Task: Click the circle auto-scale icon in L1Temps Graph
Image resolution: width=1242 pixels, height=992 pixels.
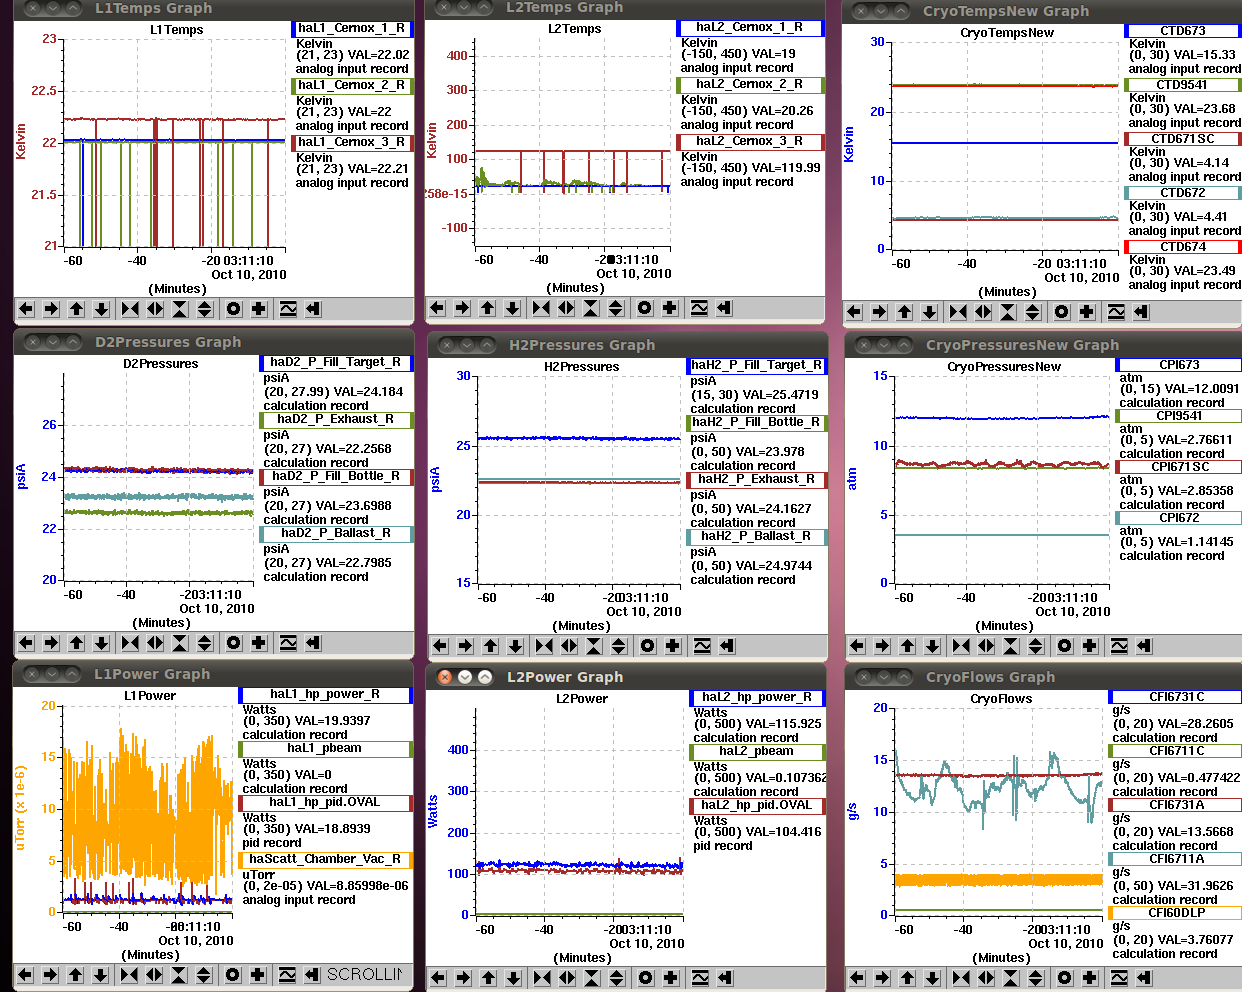Action: click(234, 309)
